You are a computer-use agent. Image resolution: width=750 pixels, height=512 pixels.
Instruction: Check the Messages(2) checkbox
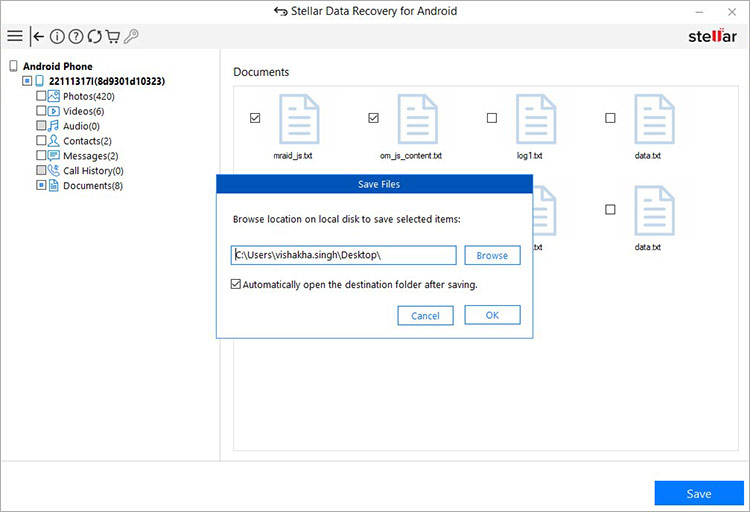pyautogui.click(x=41, y=155)
